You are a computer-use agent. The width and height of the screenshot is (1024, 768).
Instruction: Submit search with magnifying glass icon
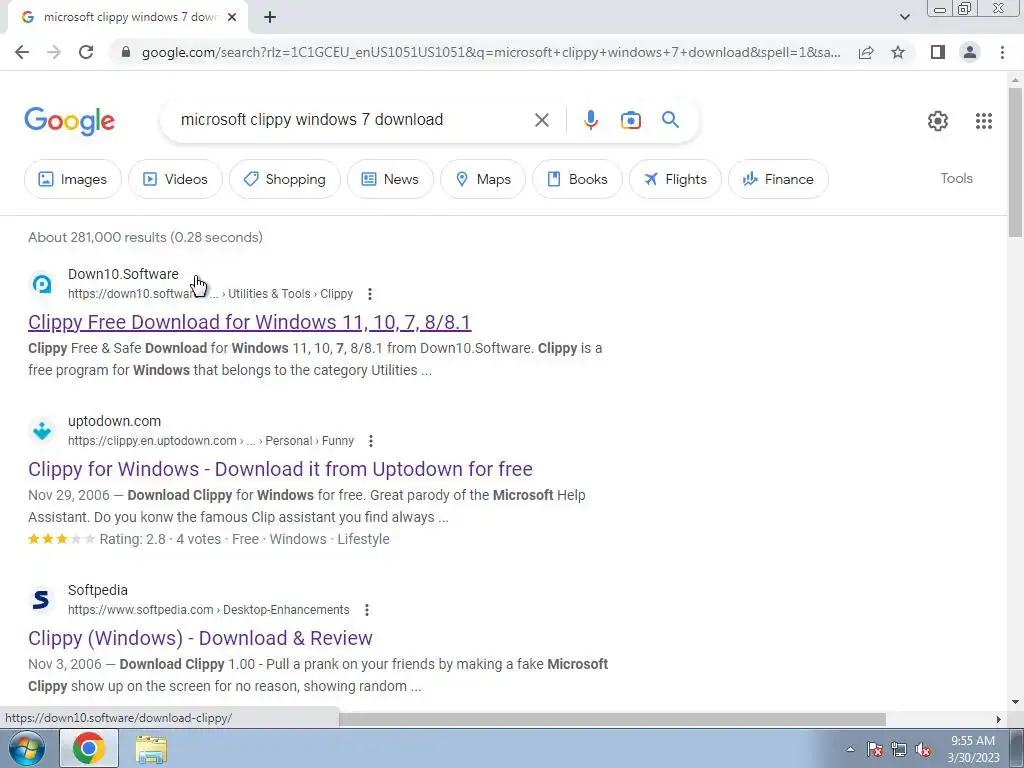670,120
